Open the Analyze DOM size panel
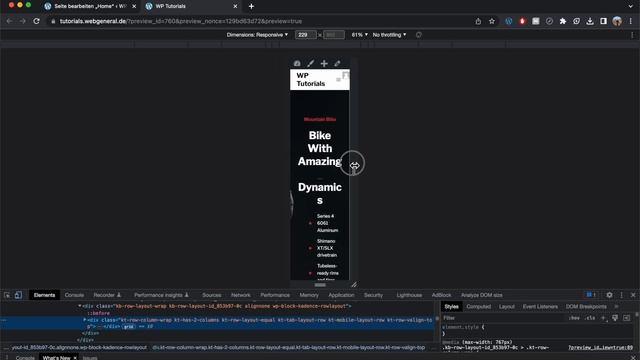The height and width of the screenshot is (360, 640). pyautogui.click(x=482, y=295)
